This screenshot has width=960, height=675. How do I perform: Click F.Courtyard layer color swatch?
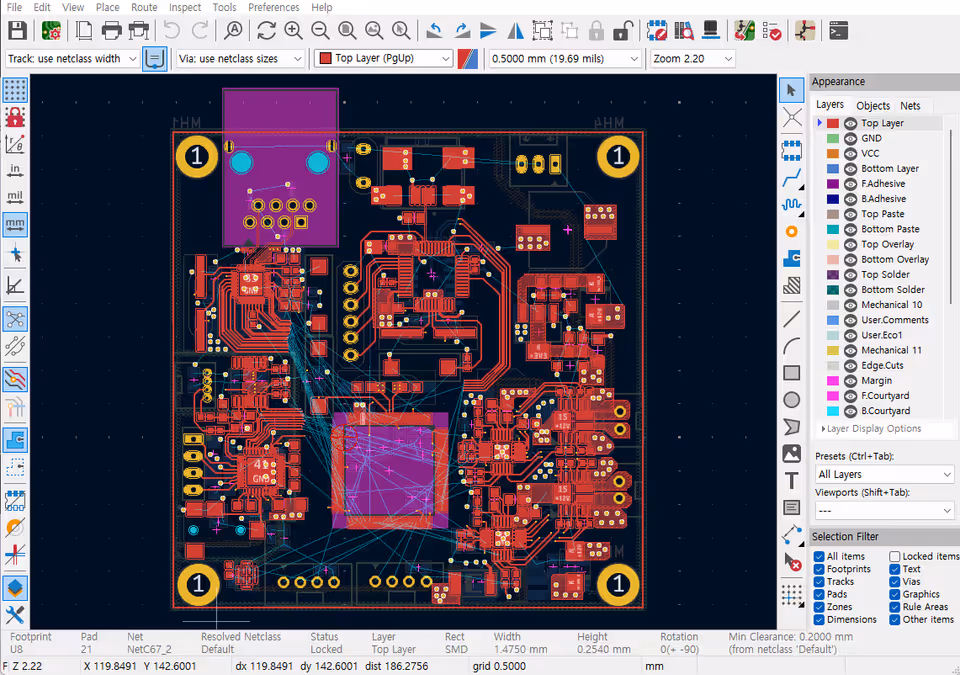click(x=833, y=396)
